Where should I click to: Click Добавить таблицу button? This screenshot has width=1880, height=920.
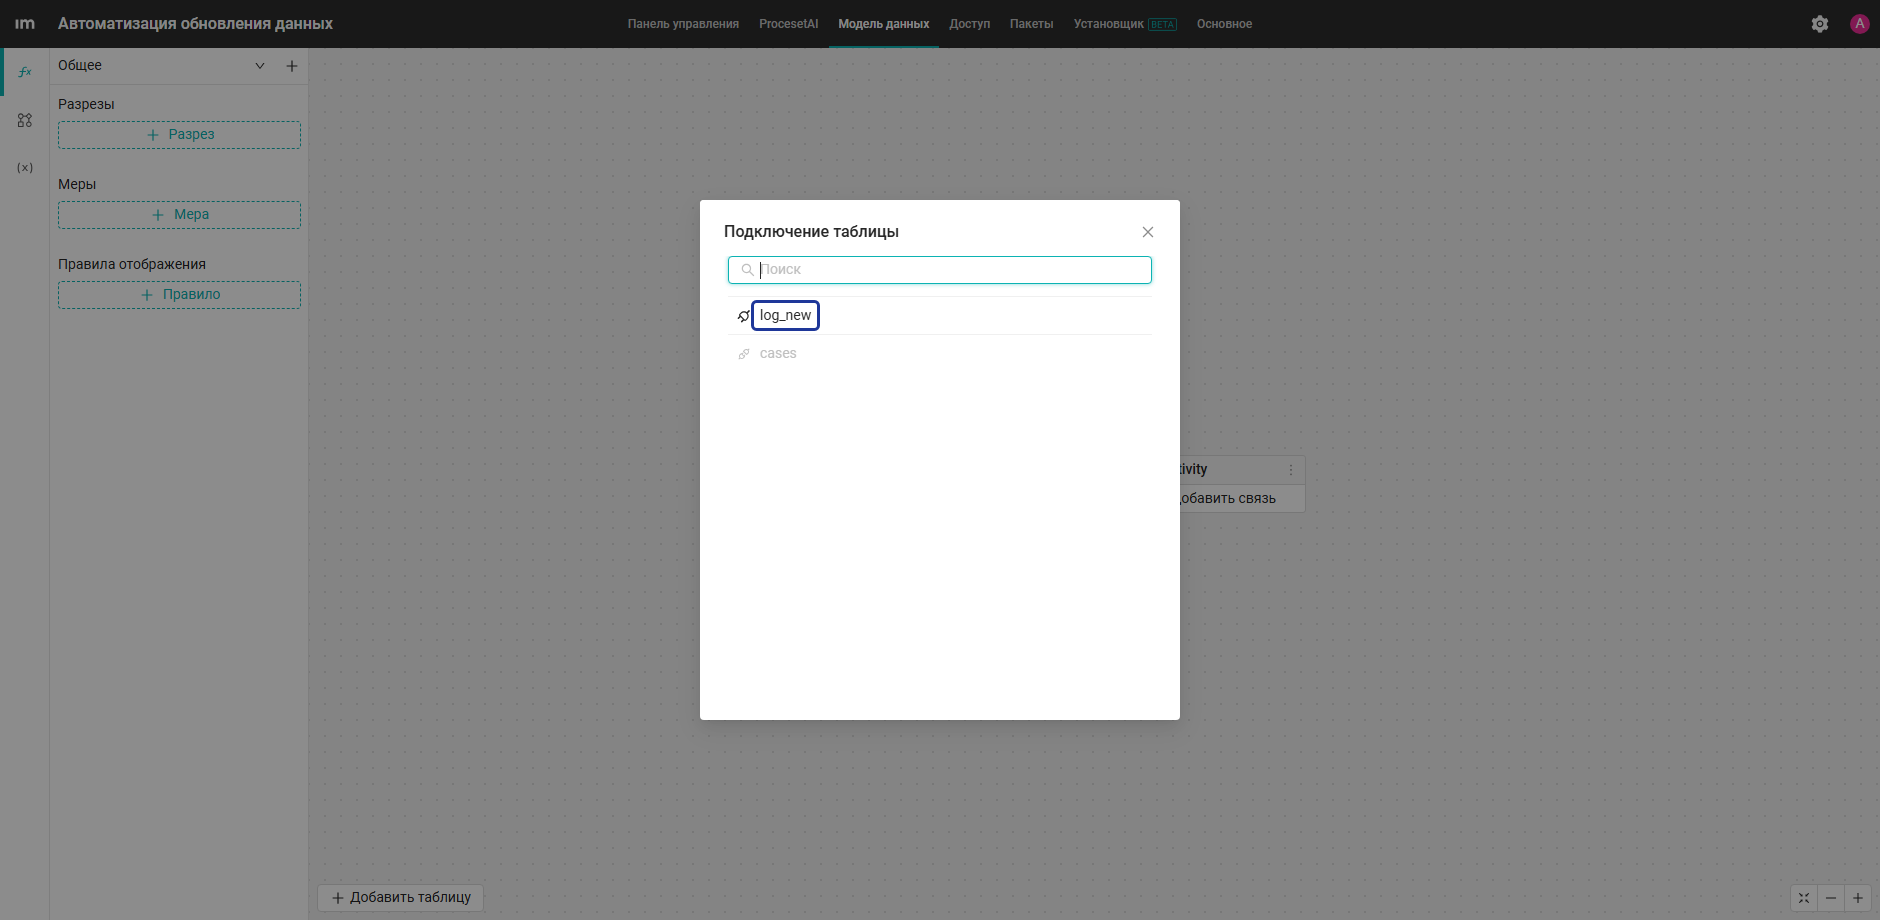(400, 898)
